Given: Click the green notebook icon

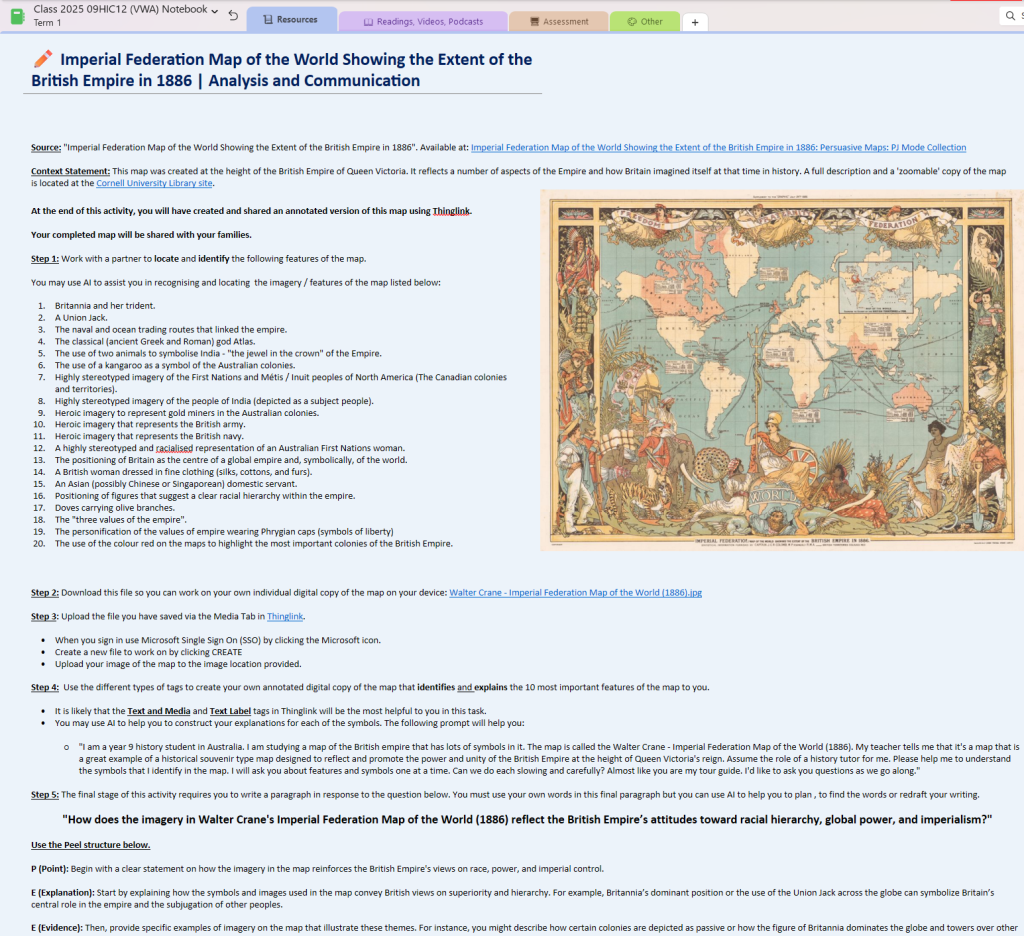Looking at the screenshot, I should [17, 15].
